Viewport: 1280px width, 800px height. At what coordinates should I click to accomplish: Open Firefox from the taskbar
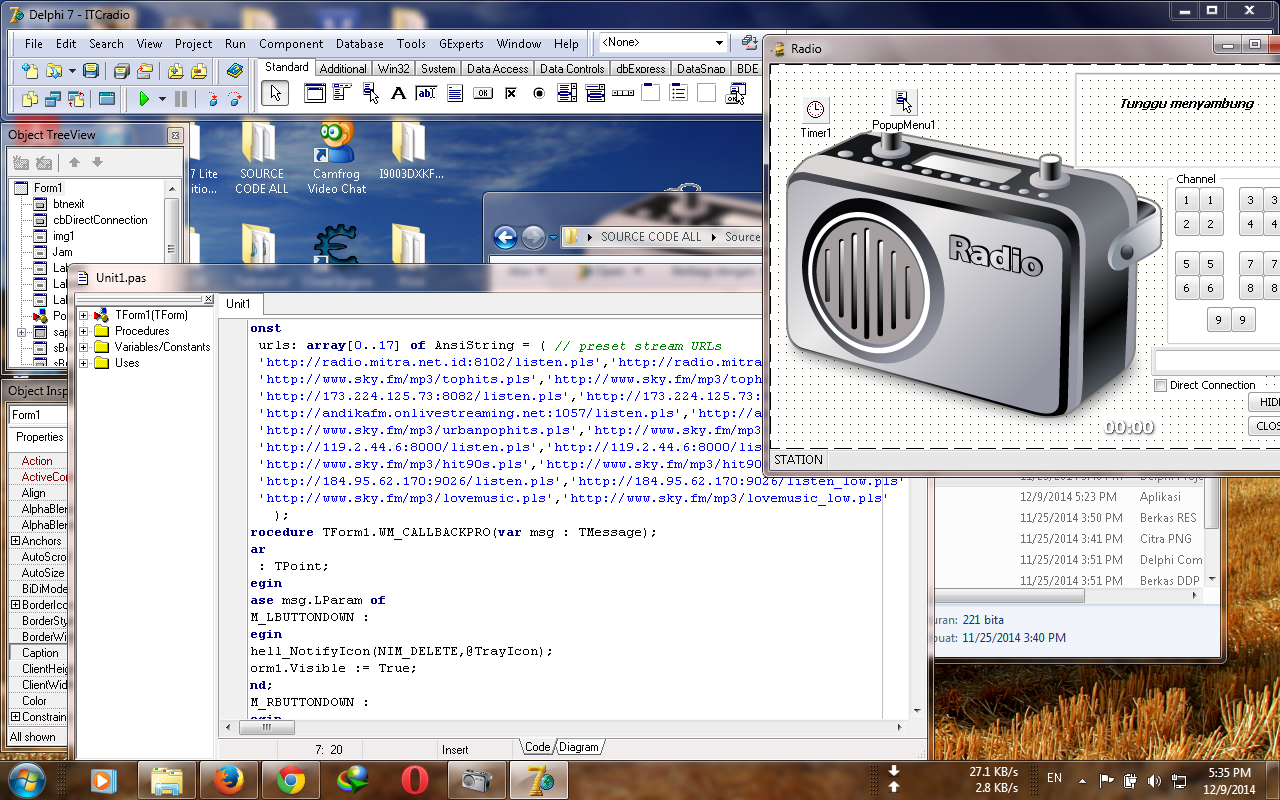[229, 779]
